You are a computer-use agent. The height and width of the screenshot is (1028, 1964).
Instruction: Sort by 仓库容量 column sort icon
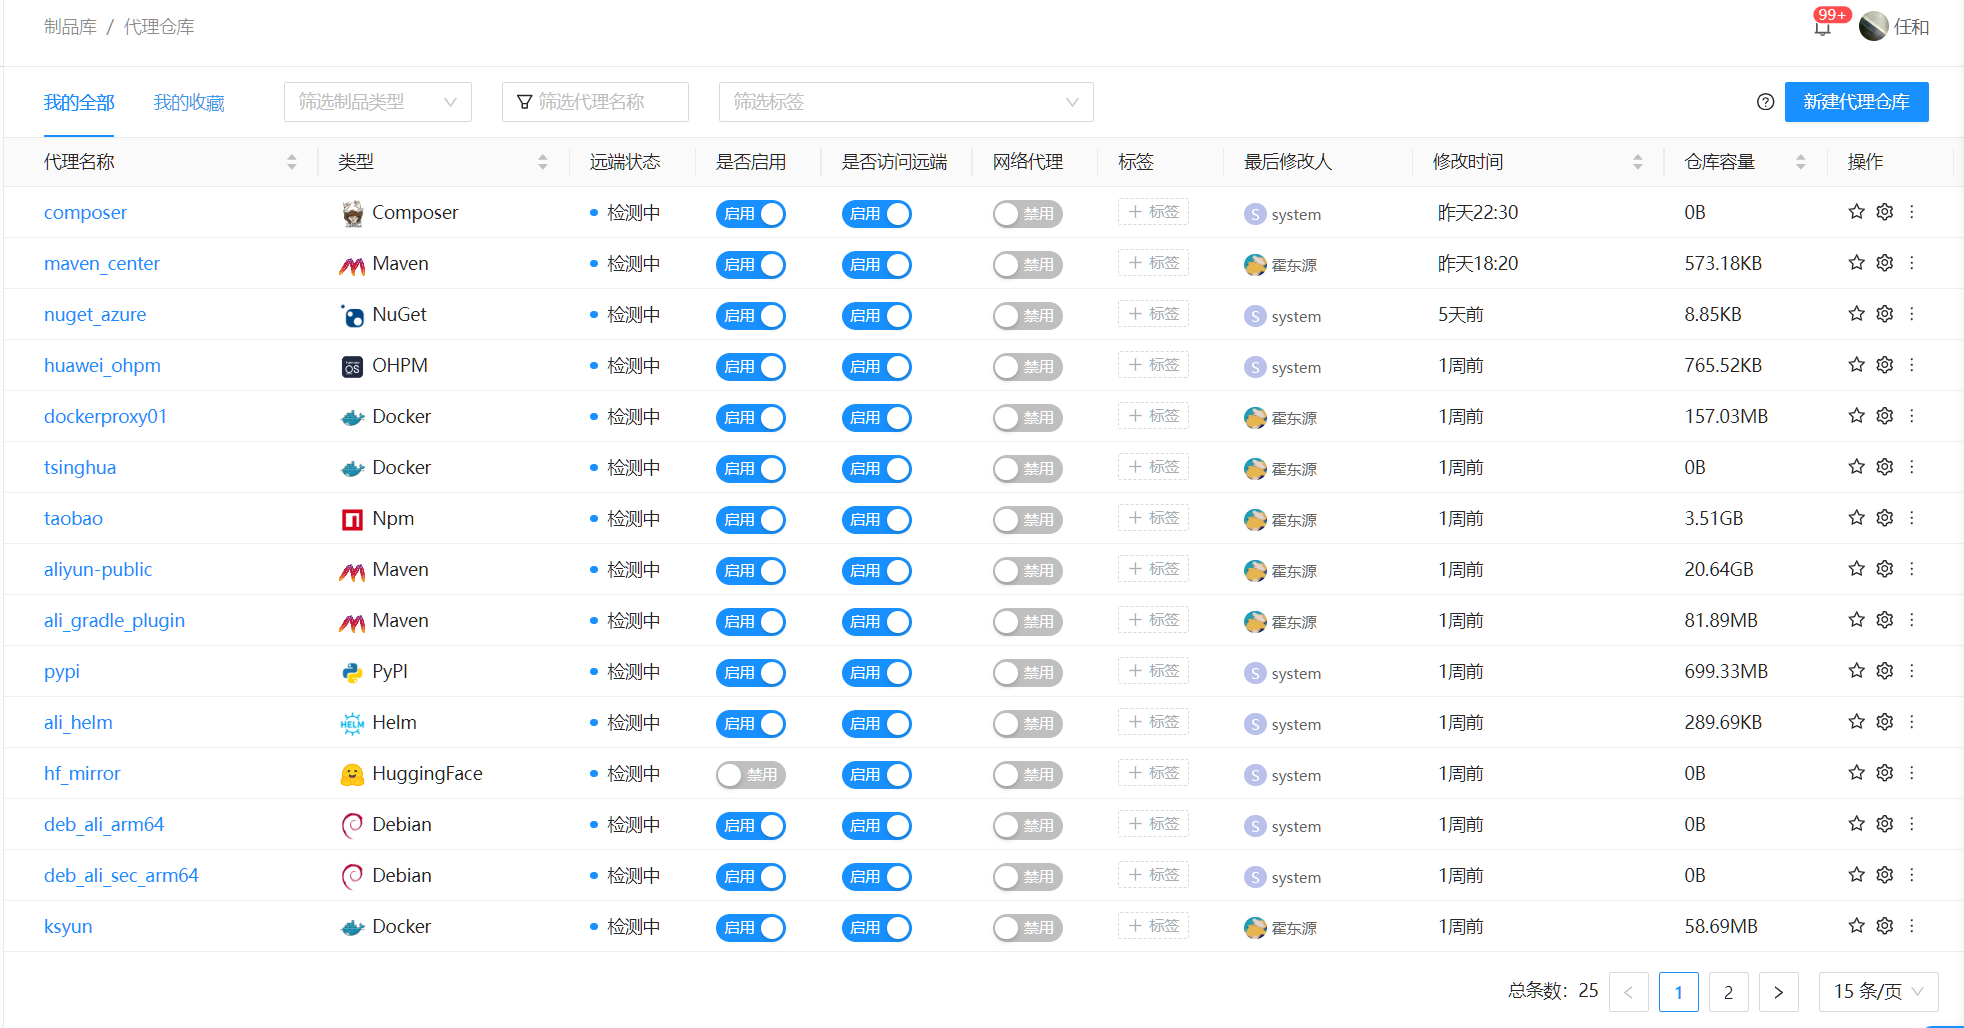coord(1800,162)
